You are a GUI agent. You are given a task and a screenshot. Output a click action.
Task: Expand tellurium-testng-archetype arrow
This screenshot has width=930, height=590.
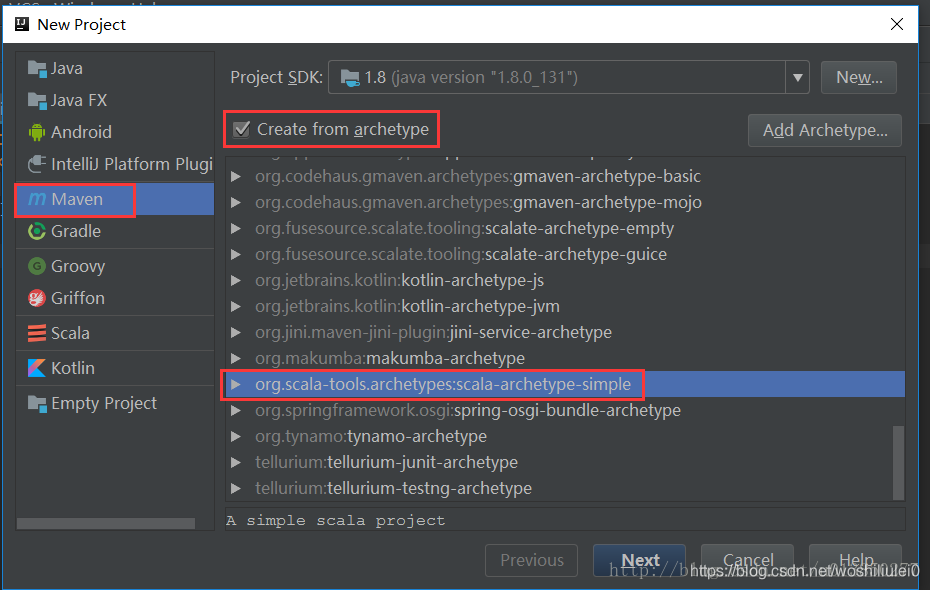click(x=235, y=489)
